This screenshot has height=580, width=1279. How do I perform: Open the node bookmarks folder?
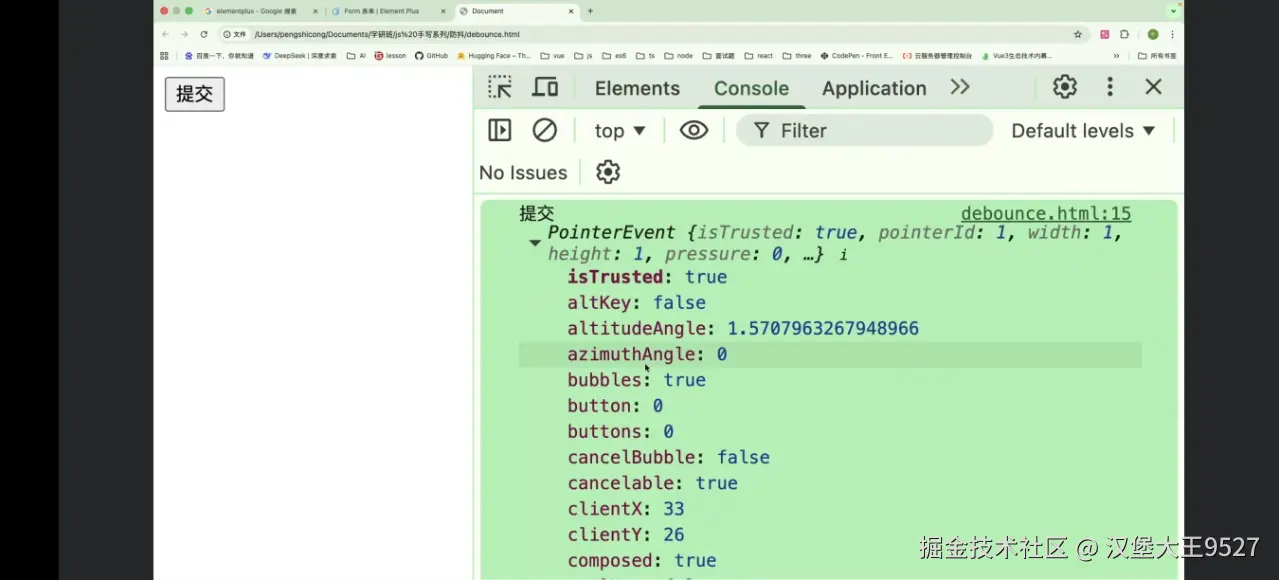pyautogui.click(x=678, y=56)
